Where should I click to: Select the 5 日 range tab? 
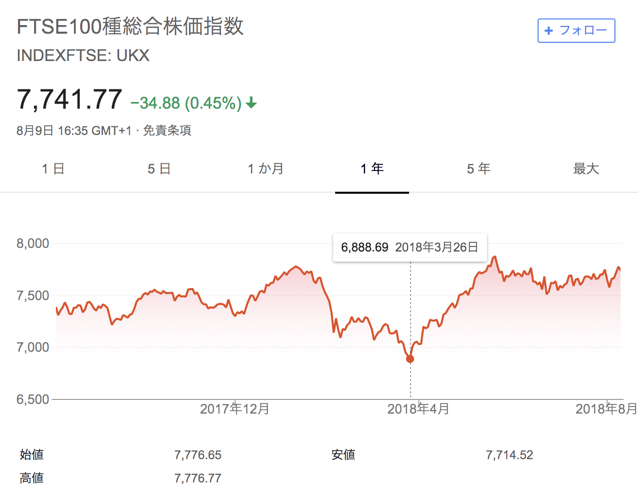coord(159,168)
